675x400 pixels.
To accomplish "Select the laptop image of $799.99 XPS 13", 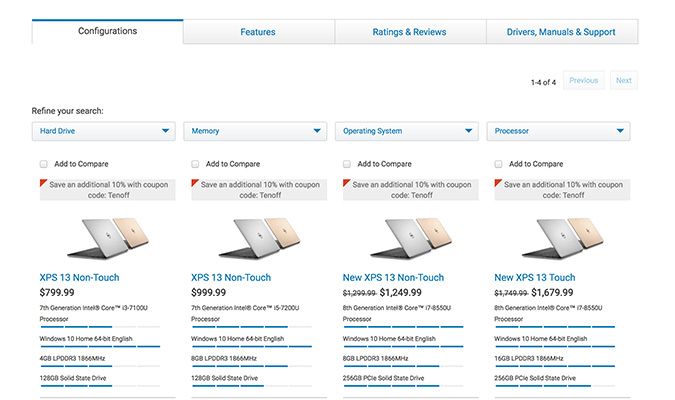I will pyautogui.click(x=108, y=237).
